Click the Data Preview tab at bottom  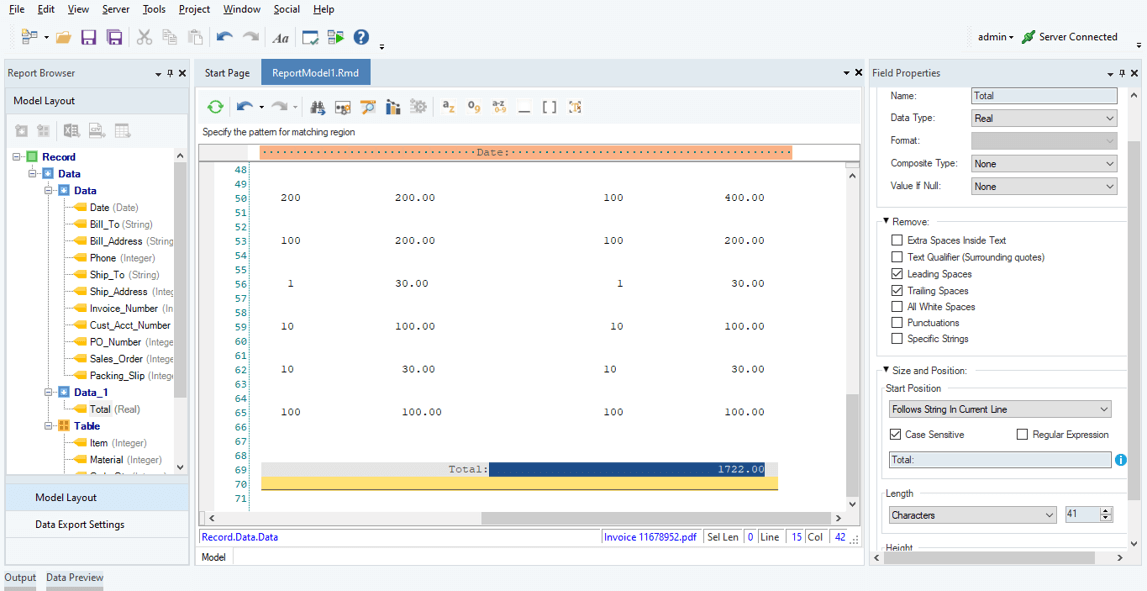74,577
